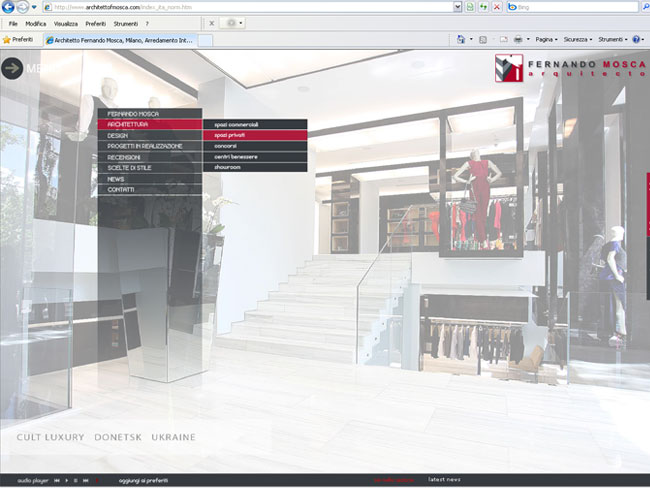Select FERNANDO MOSCA in site menu

click(x=150, y=114)
